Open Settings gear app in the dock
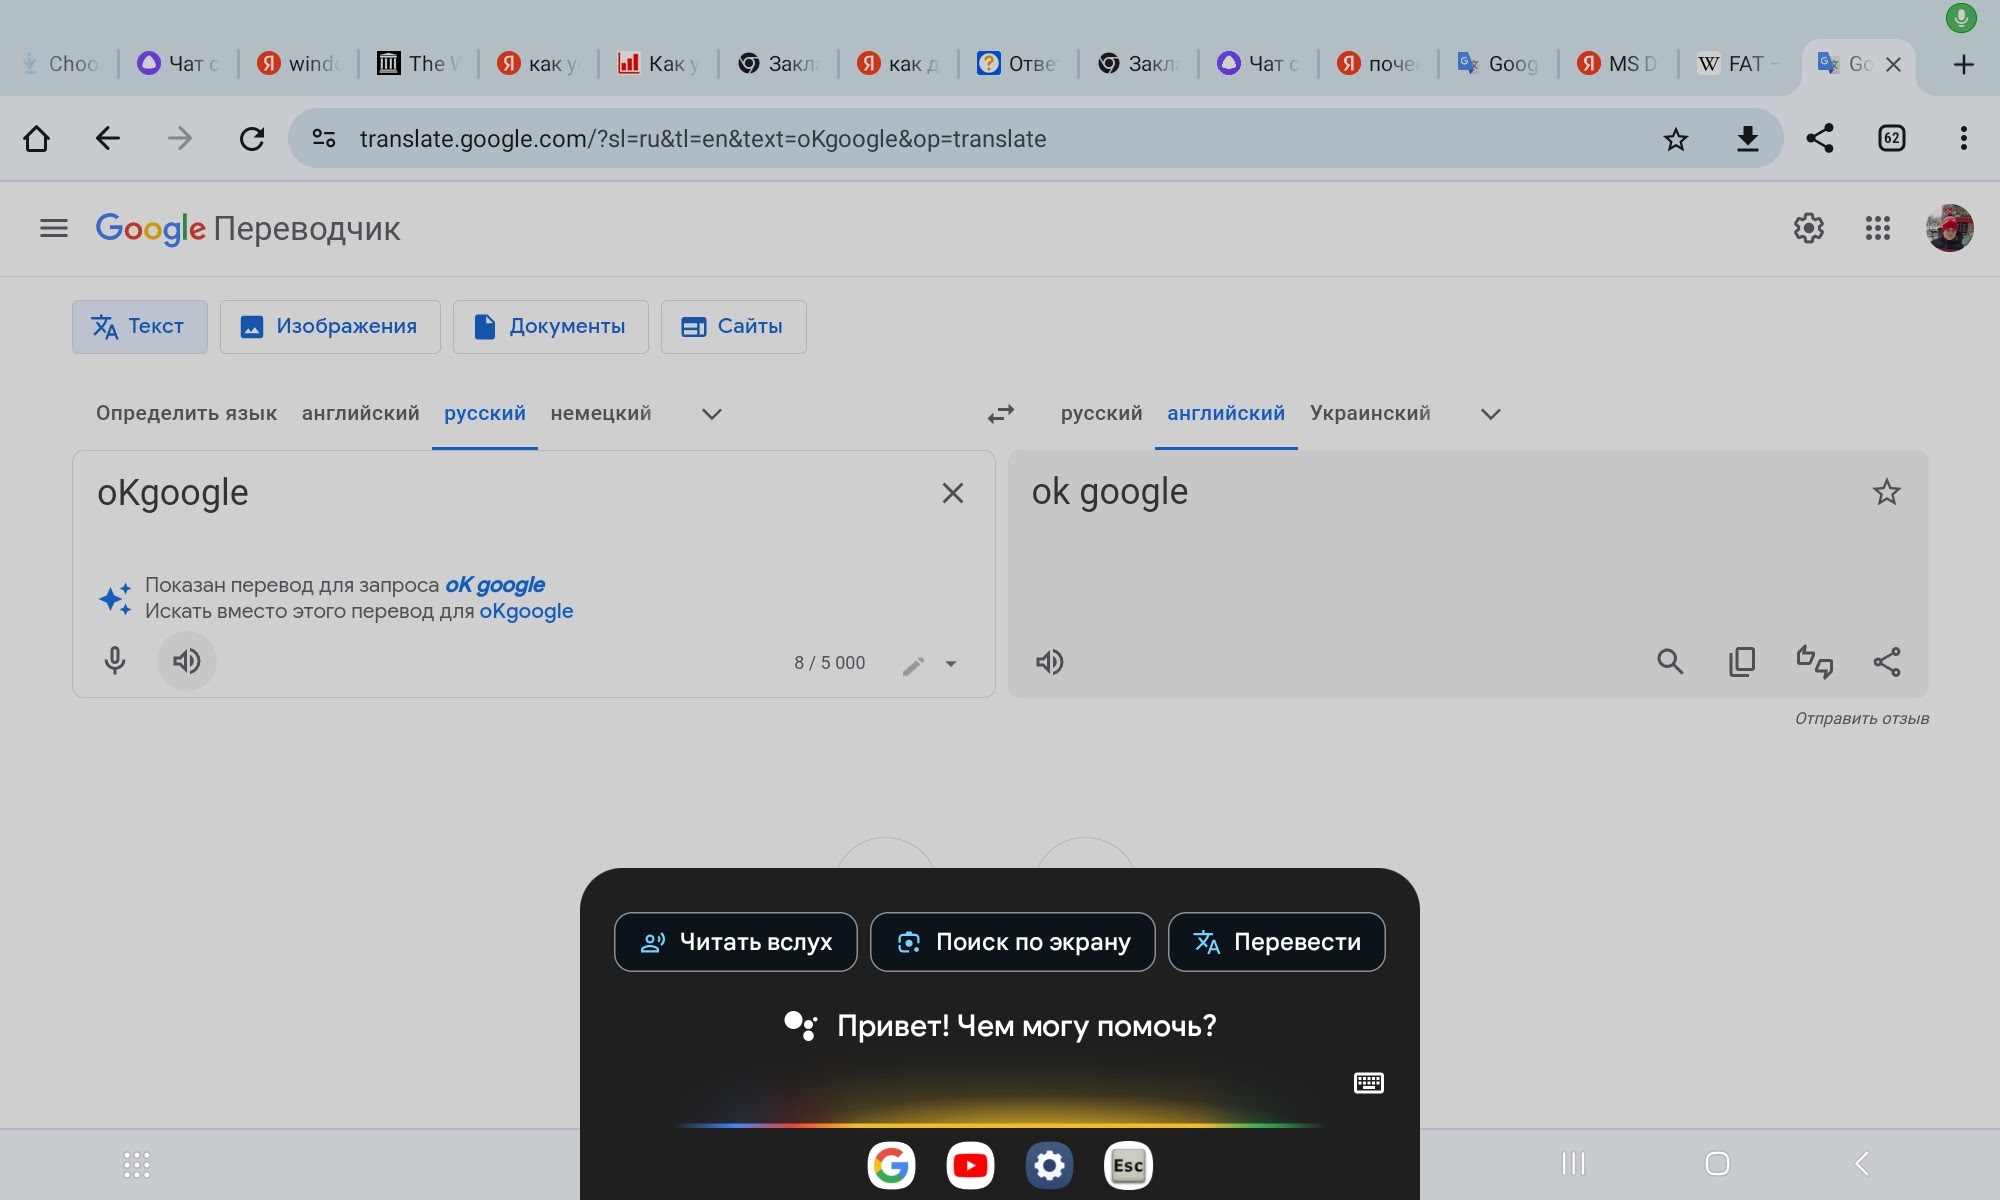The height and width of the screenshot is (1200, 2000). click(1049, 1165)
